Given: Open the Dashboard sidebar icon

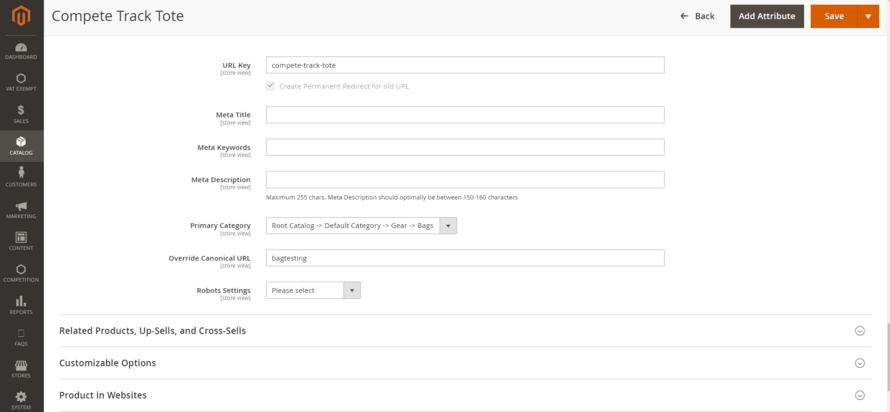Looking at the screenshot, I should [x=21, y=51].
